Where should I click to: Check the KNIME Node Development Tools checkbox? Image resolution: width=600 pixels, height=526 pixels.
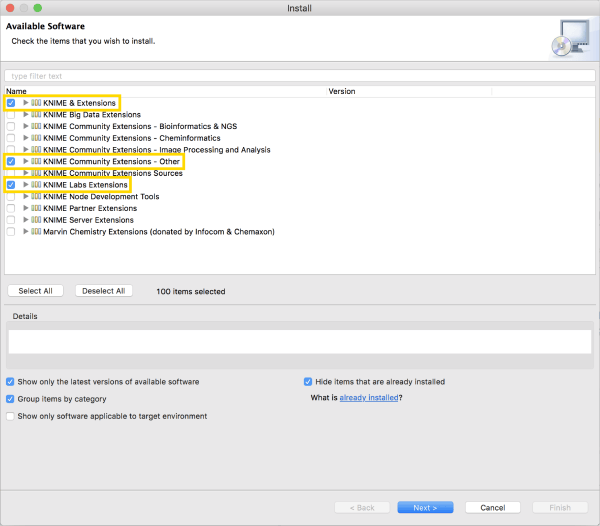[x=11, y=197]
